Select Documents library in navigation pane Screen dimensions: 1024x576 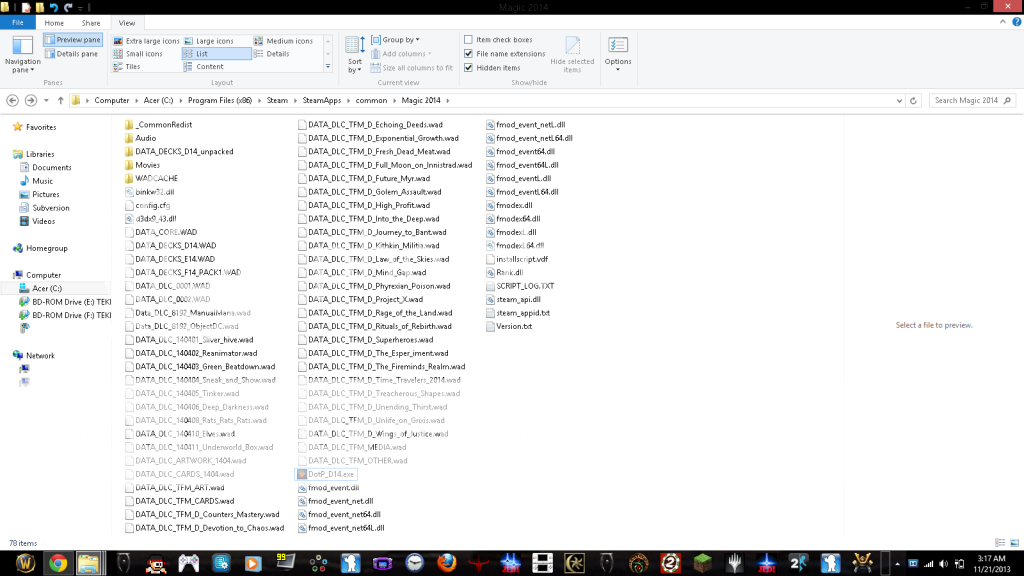[52, 168]
